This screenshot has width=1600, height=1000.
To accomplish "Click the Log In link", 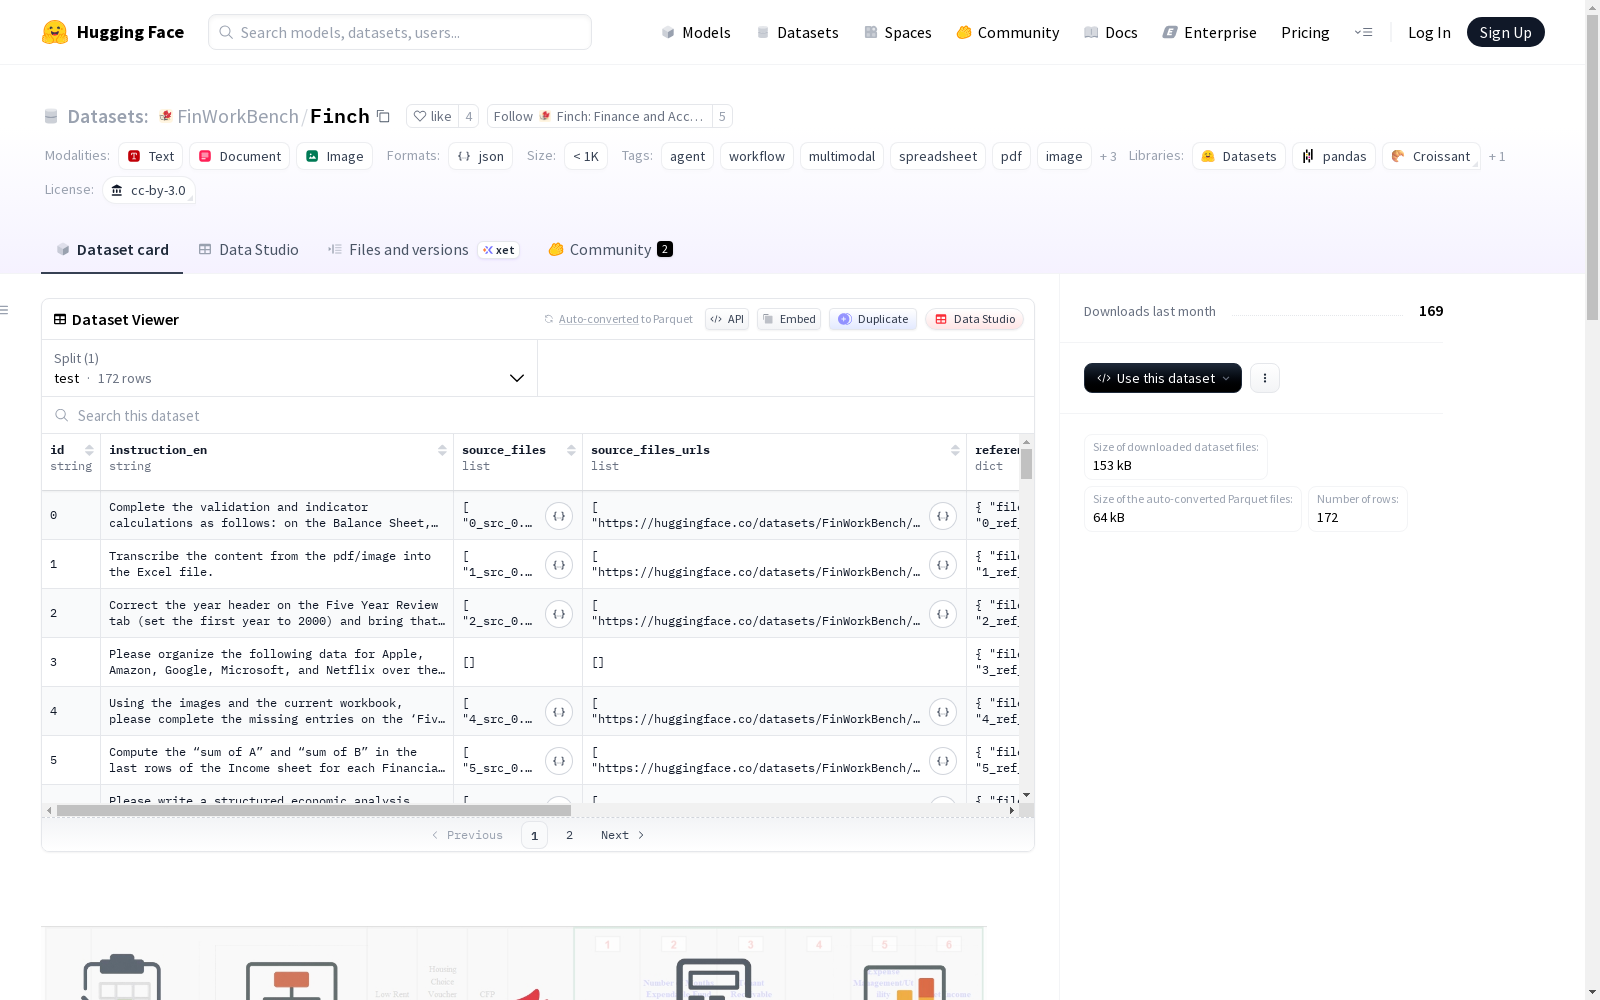I will [1429, 32].
